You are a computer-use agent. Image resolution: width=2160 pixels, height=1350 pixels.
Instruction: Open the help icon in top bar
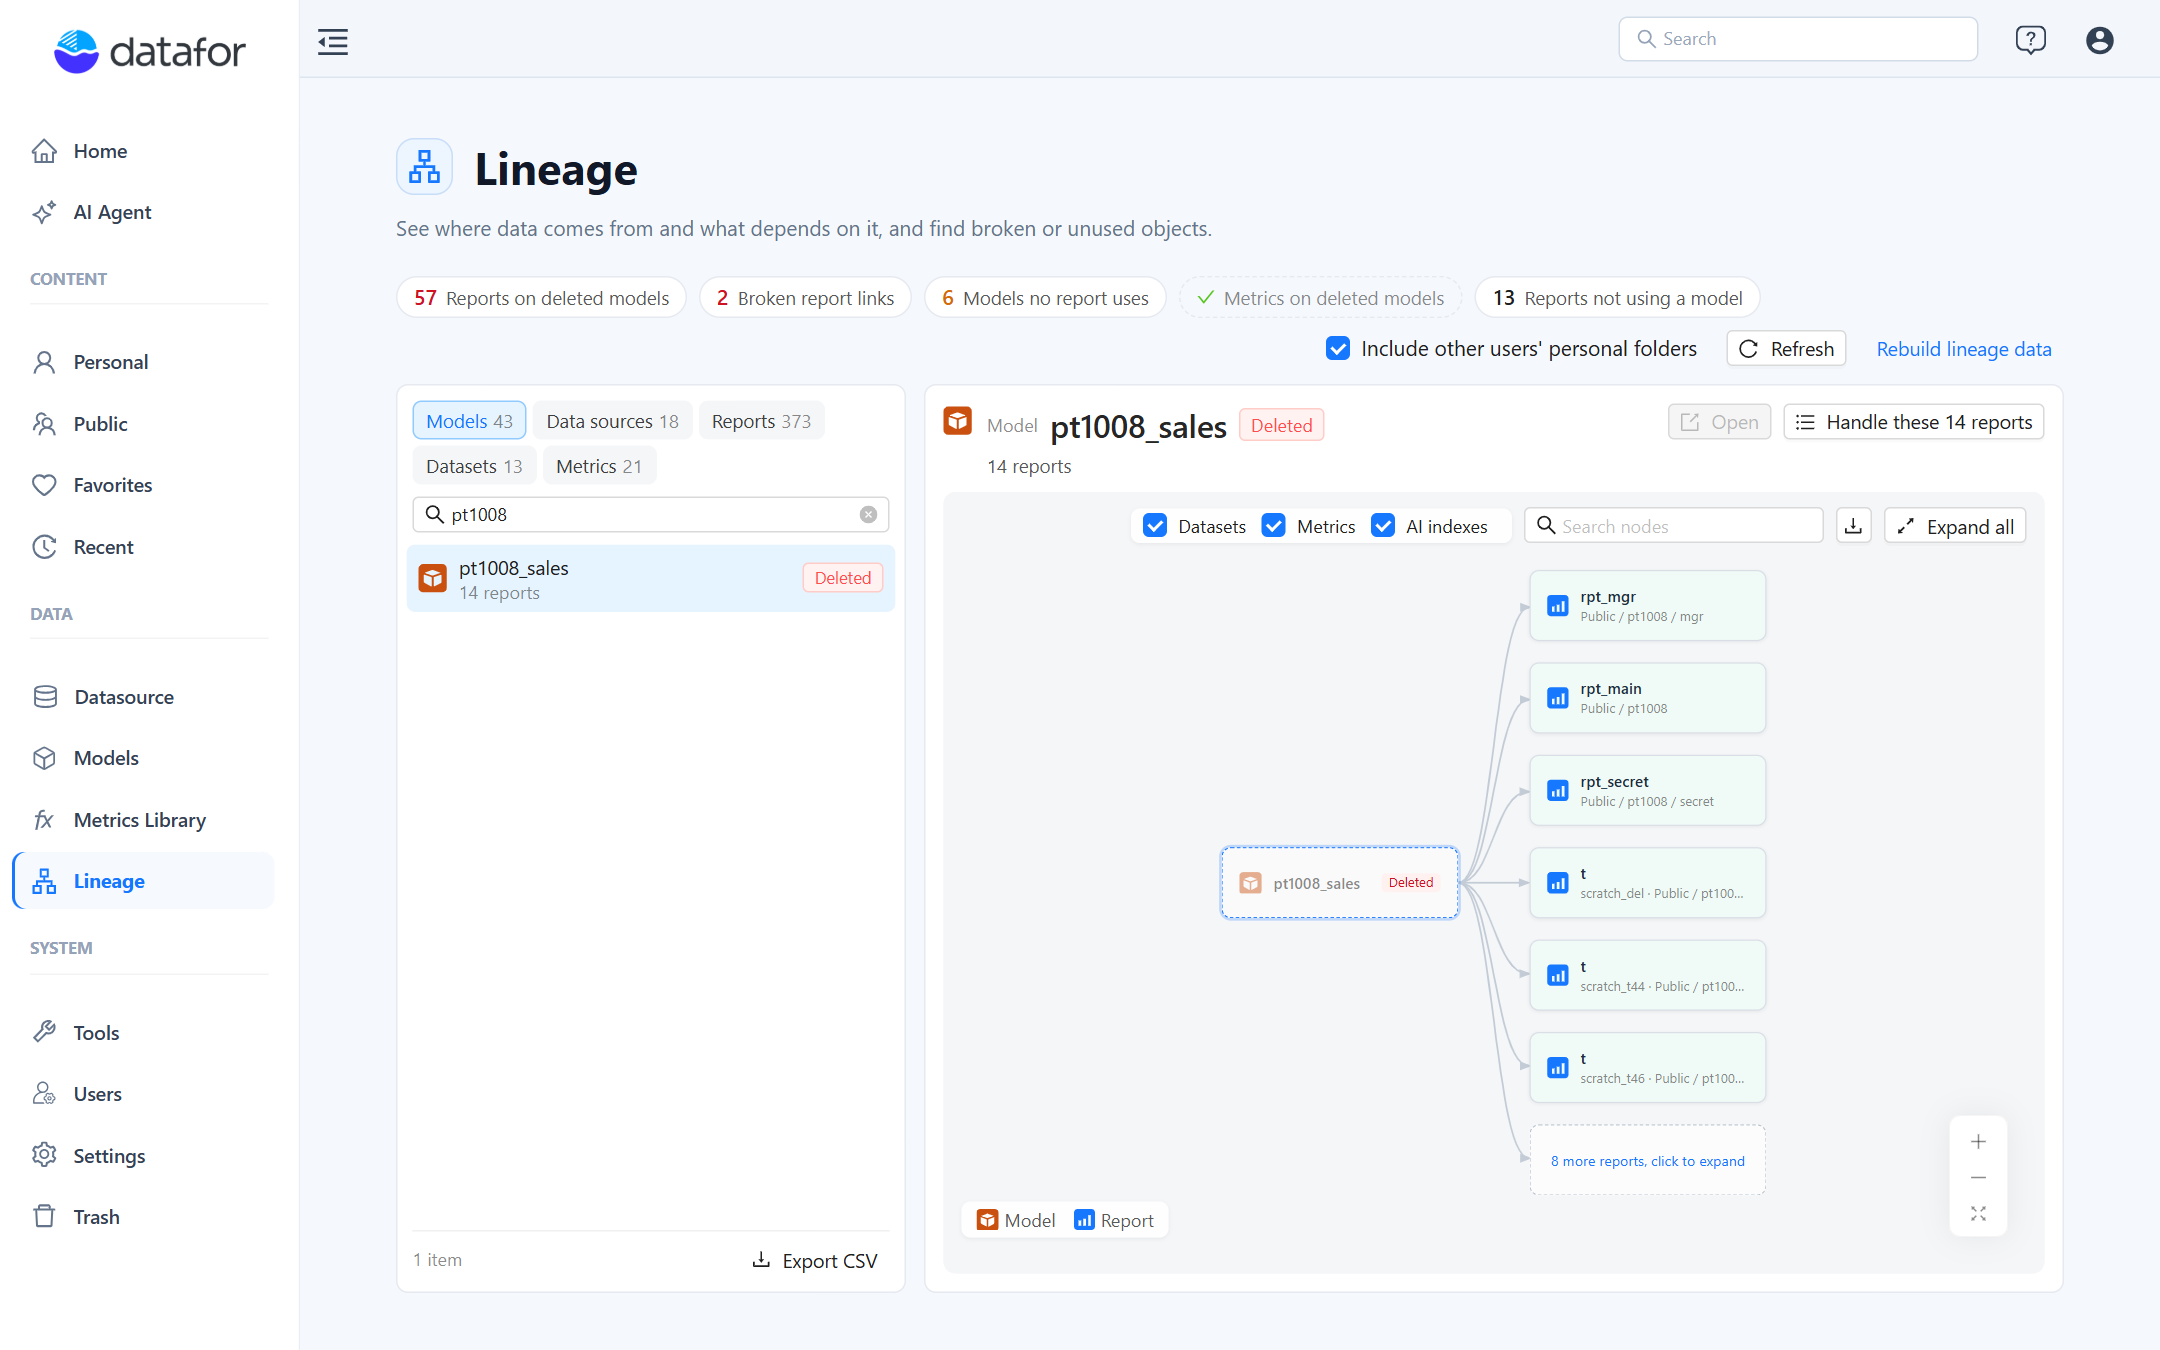[2030, 40]
